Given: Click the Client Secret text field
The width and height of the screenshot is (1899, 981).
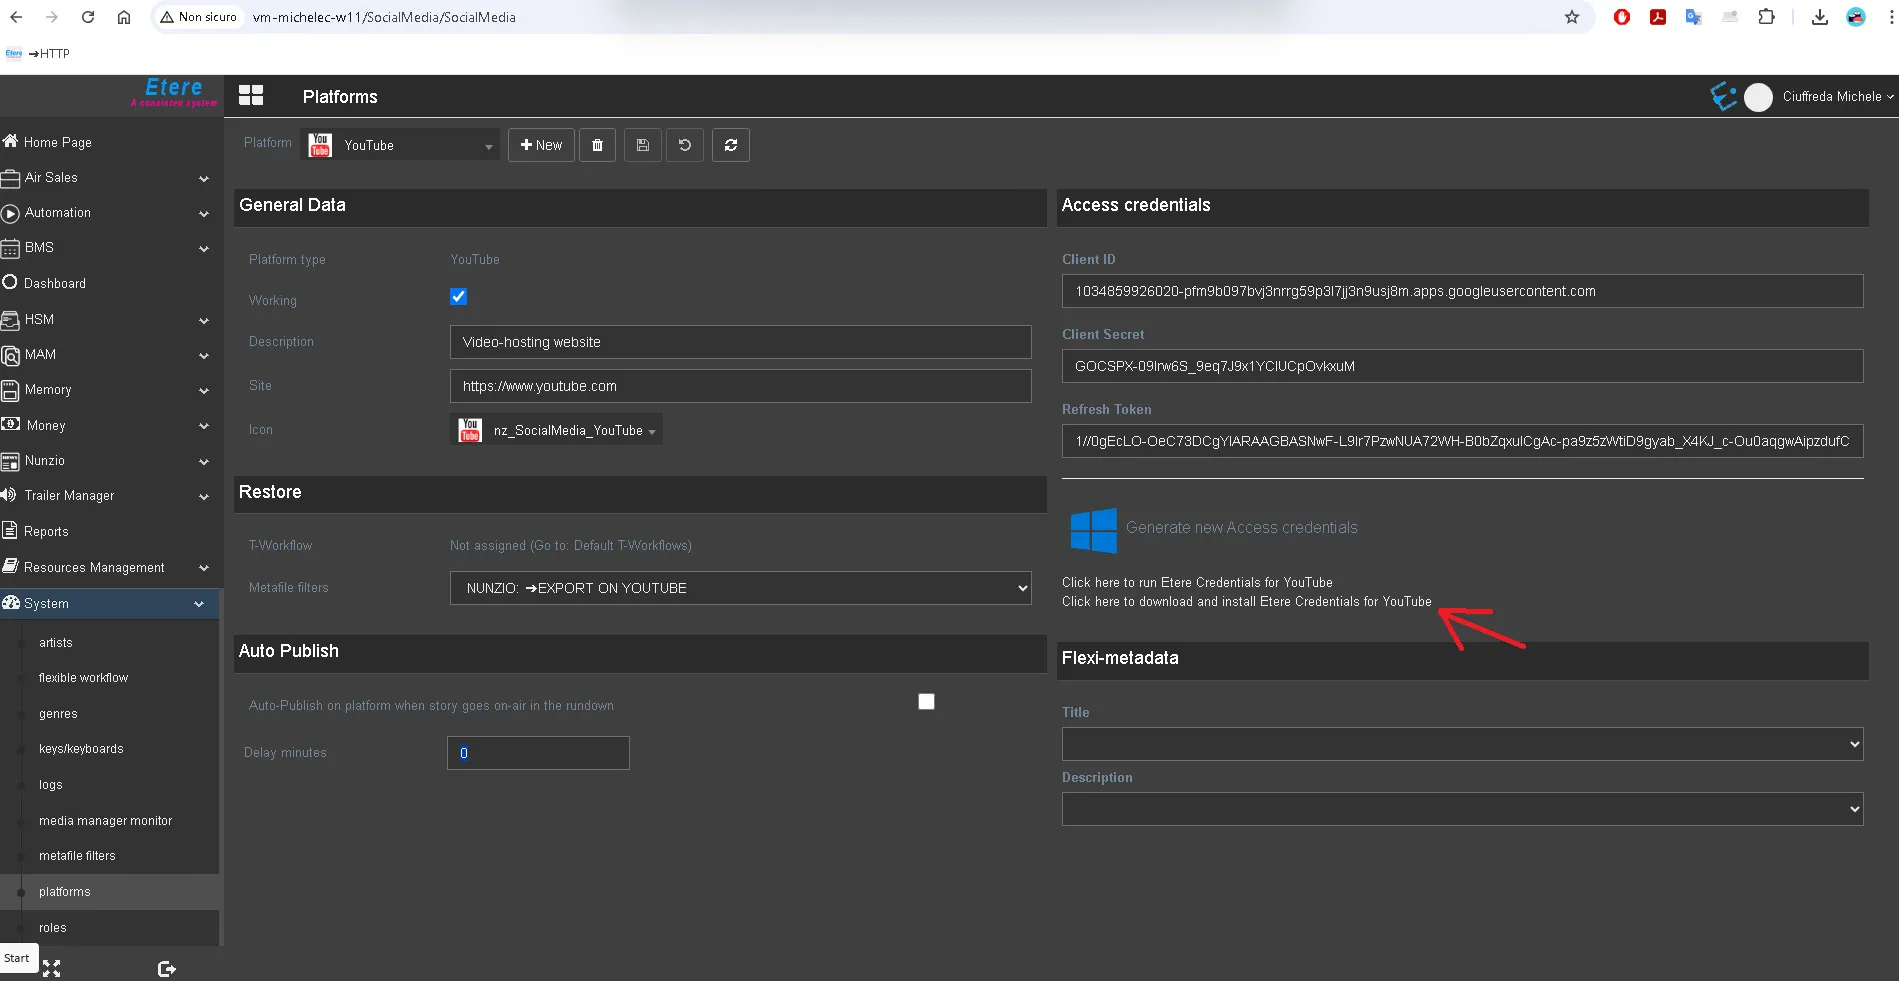Looking at the screenshot, I should 1462,366.
